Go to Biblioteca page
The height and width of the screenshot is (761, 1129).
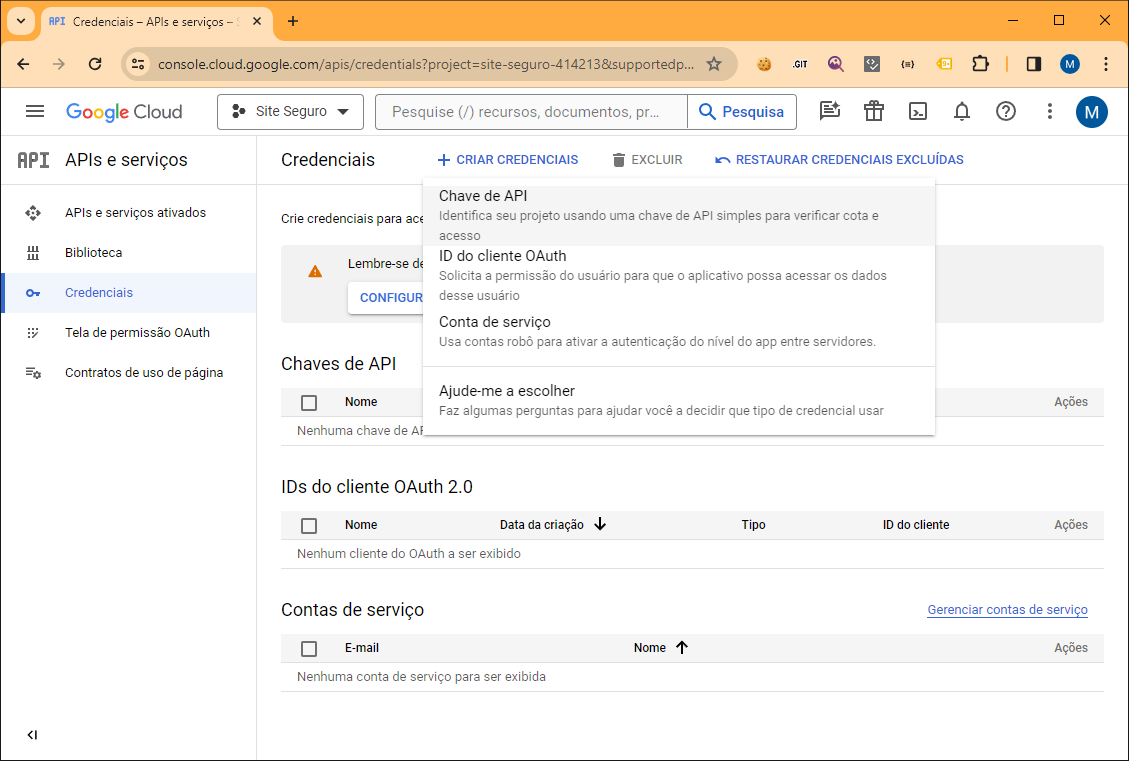94,253
